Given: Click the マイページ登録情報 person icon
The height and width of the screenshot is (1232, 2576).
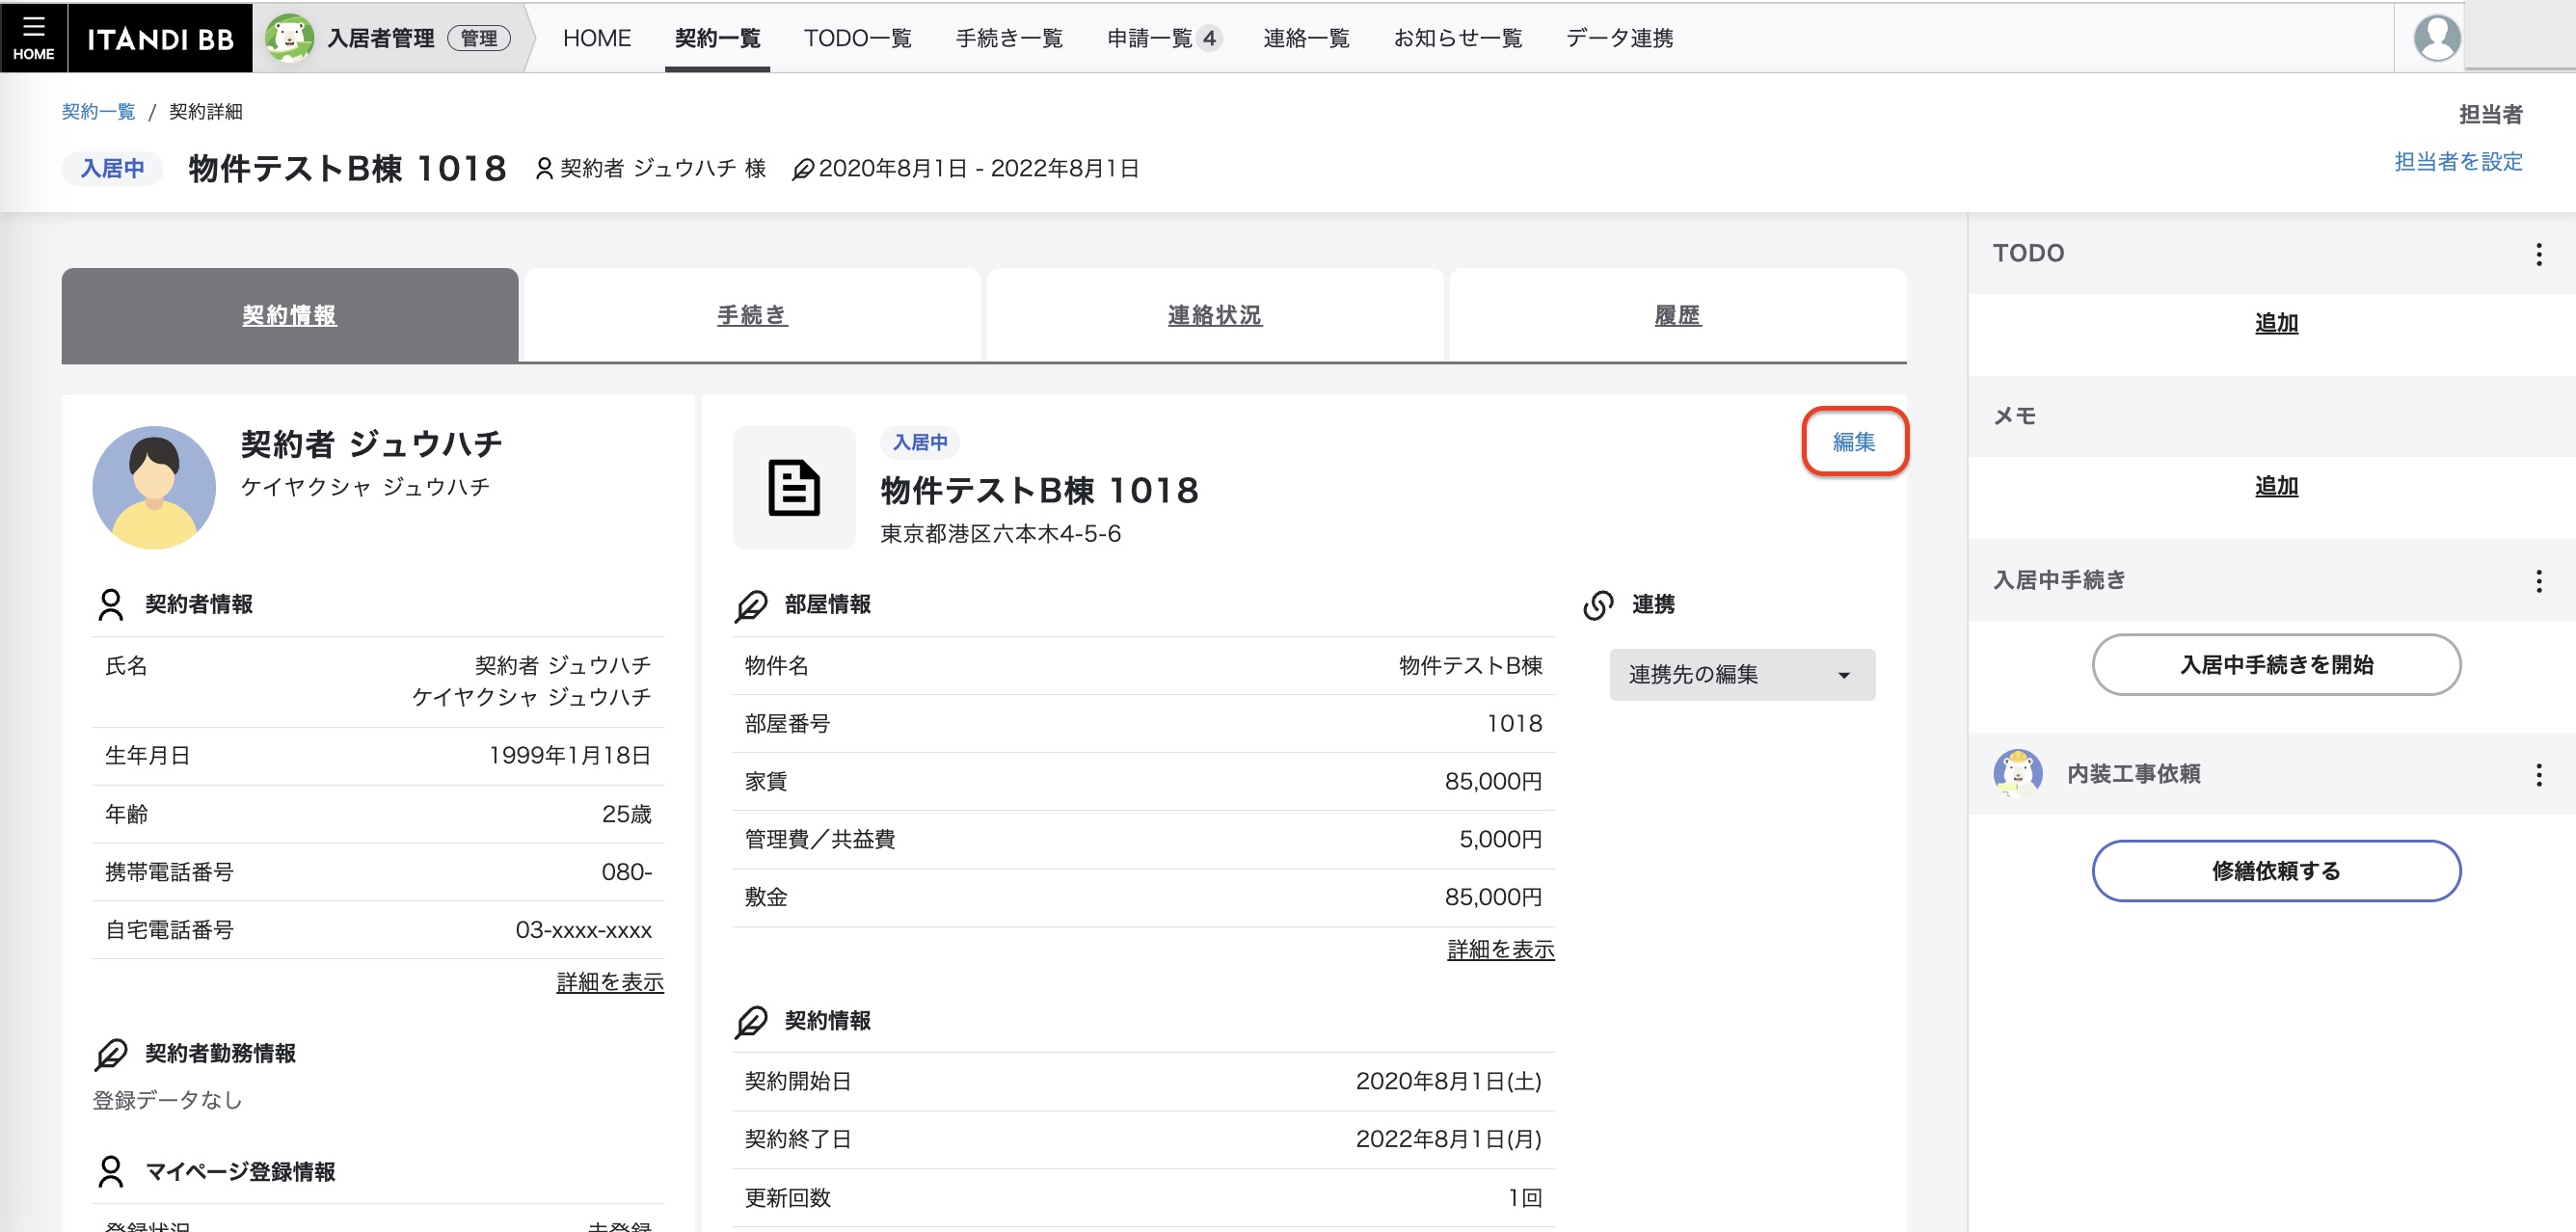Looking at the screenshot, I should click(111, 1171).
